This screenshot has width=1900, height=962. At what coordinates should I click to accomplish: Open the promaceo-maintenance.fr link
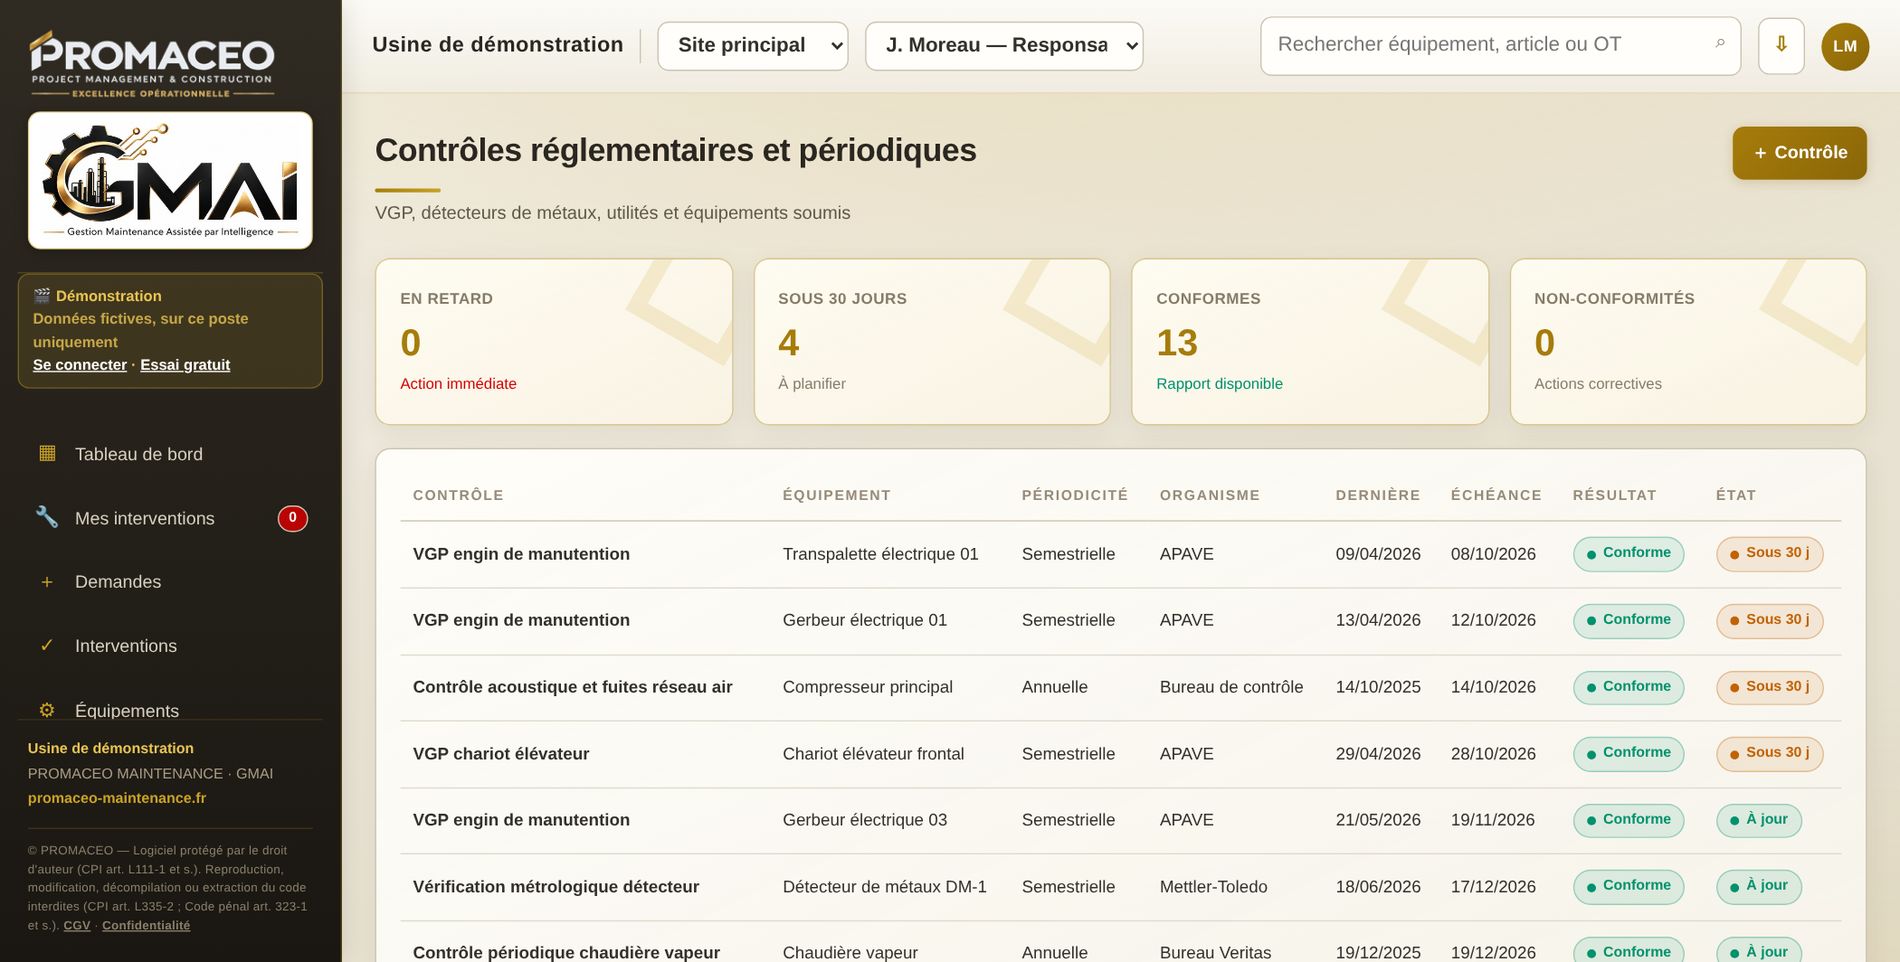point(117,798)
